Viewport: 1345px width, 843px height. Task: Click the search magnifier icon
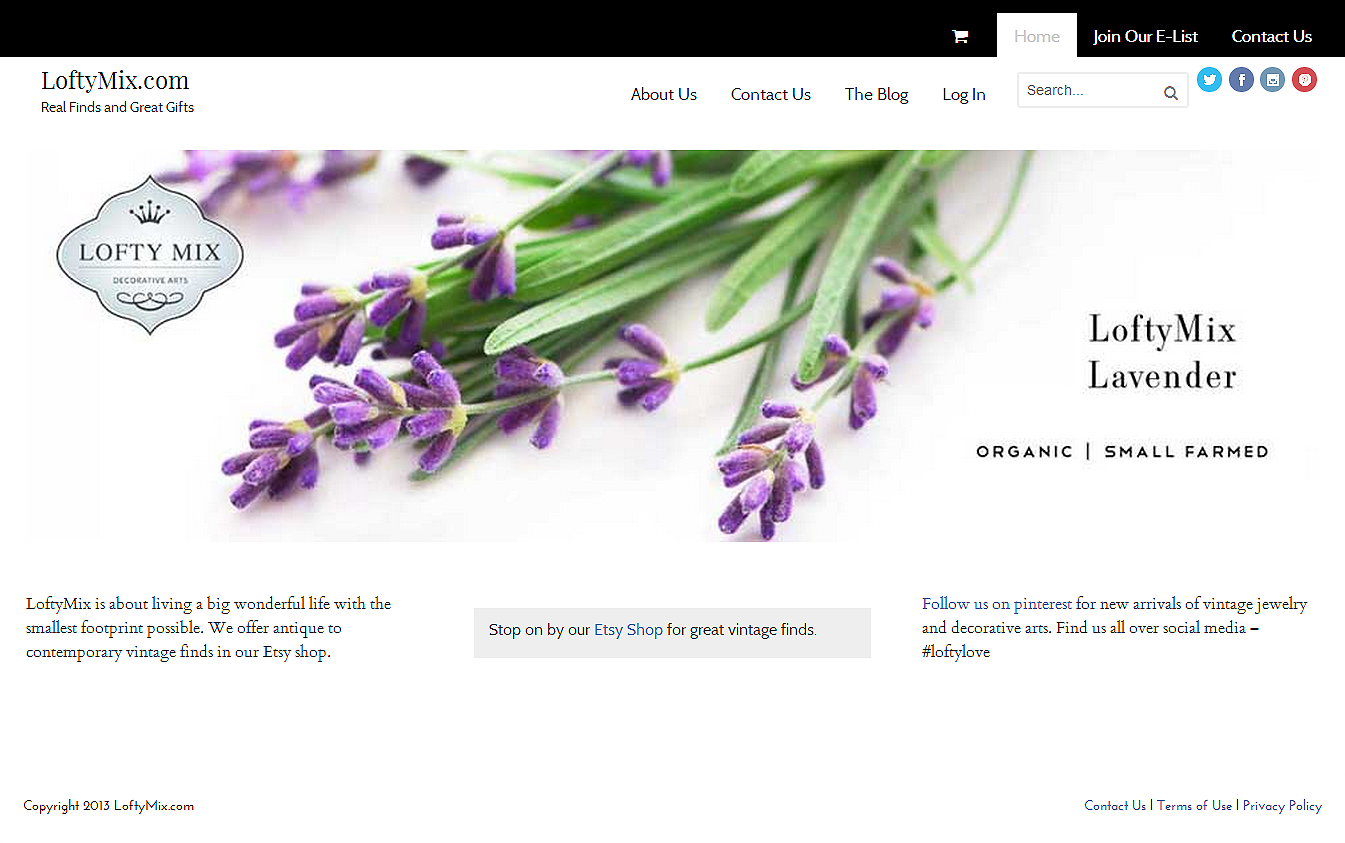click(1171, 94)
